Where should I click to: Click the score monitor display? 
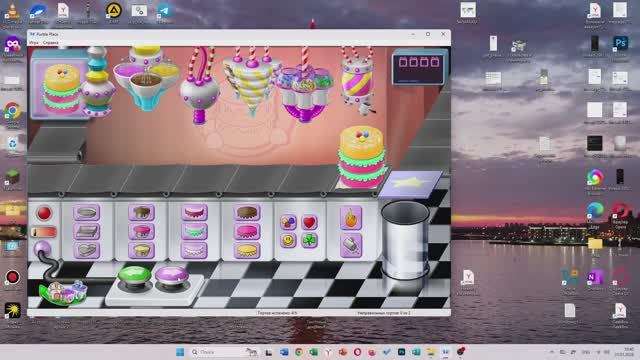(419, 67)
